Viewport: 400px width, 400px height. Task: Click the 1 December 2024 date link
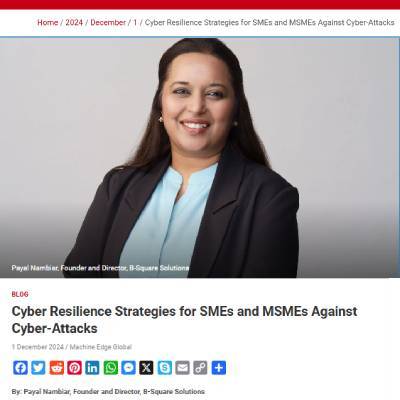coord(38,347)
